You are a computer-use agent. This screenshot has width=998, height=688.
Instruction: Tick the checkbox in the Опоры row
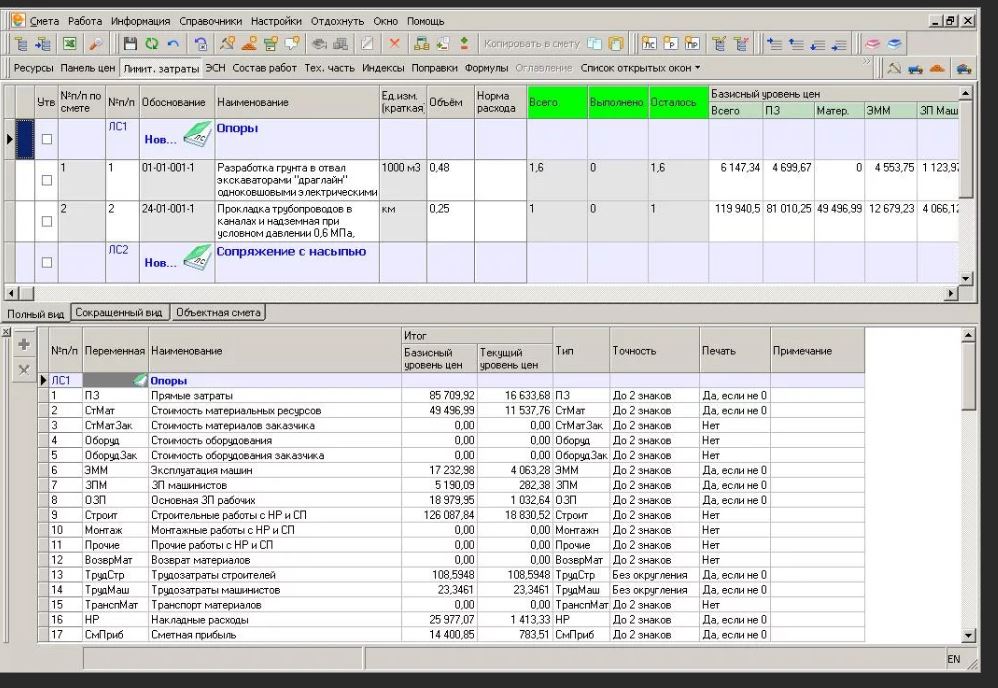click(x=47, y=139)
